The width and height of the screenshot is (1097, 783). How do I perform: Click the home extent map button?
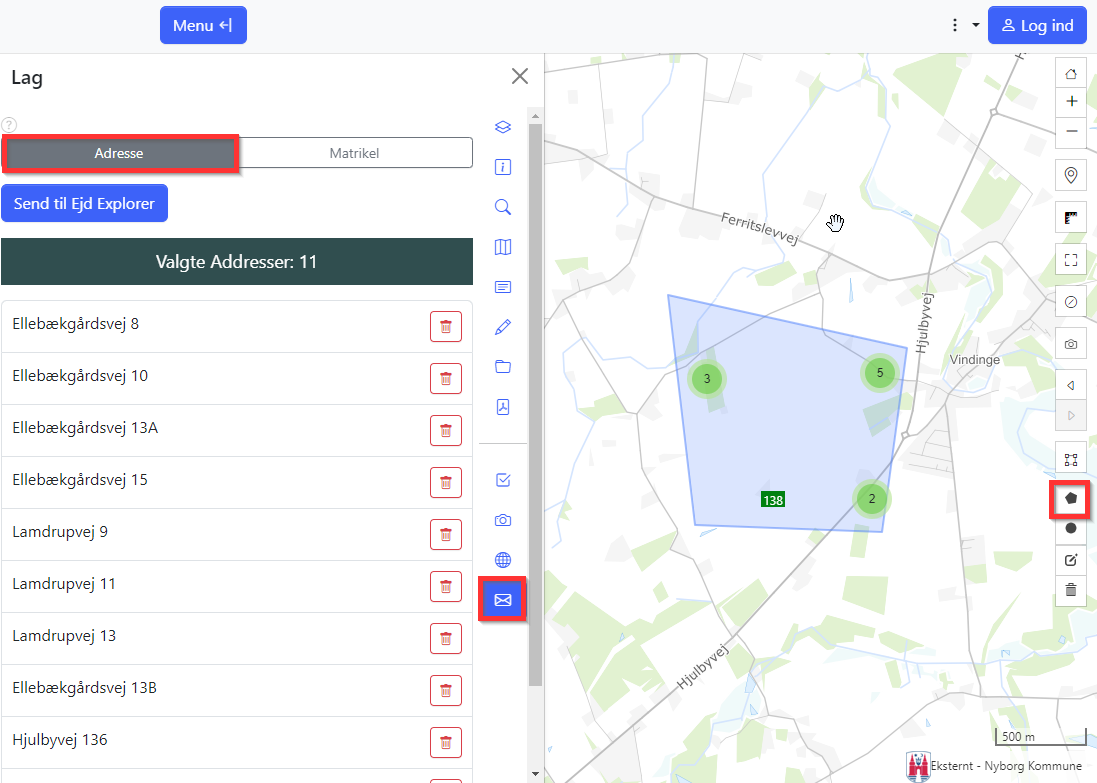1071,73
